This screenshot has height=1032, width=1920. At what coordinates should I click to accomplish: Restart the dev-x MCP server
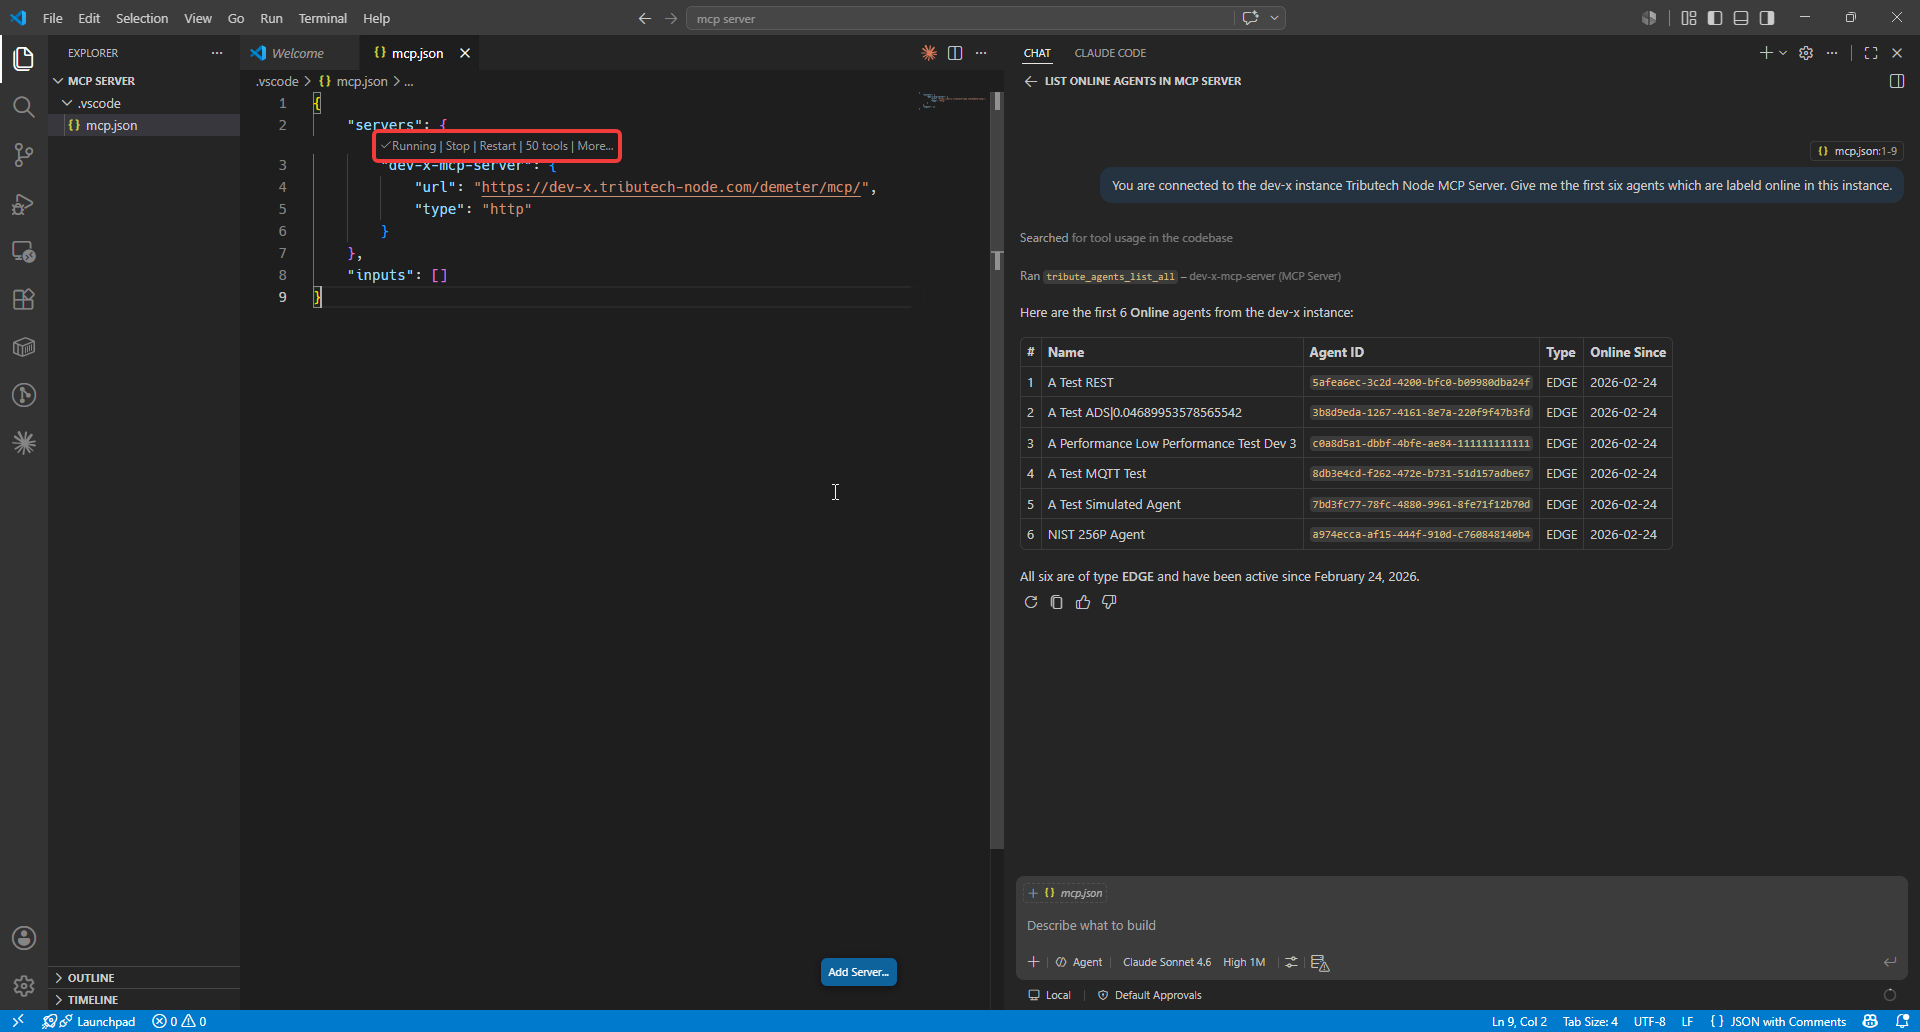point(498,146)
